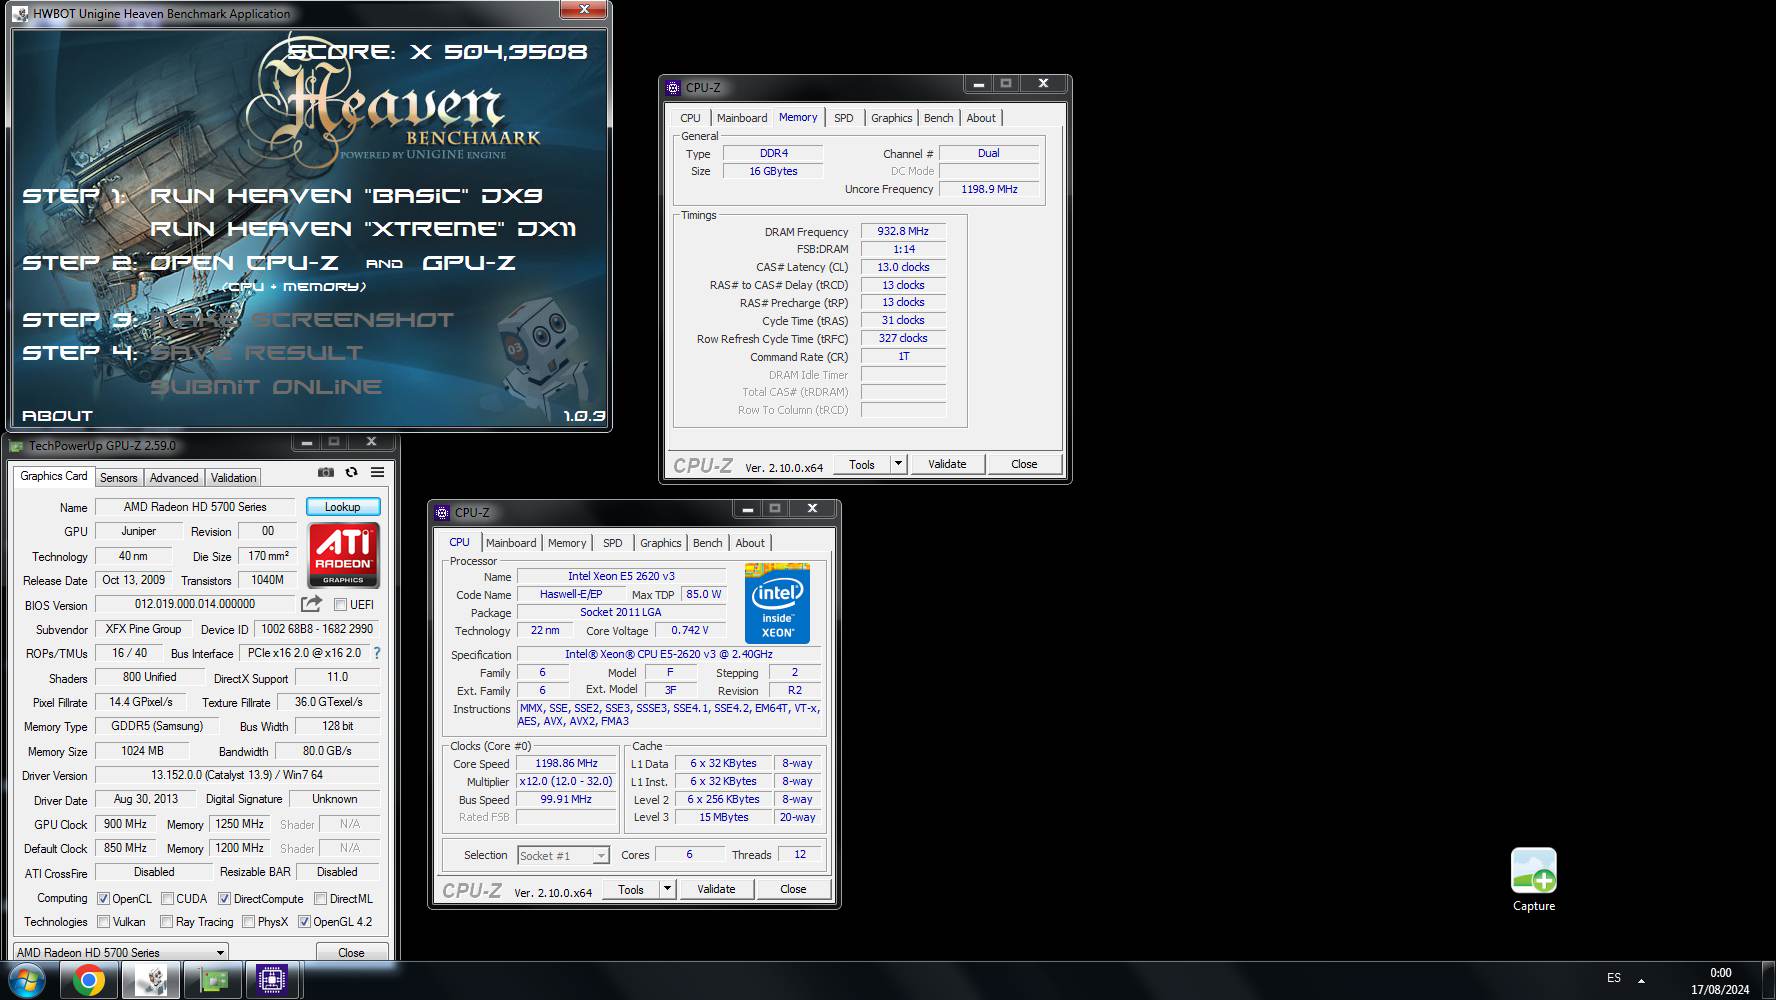1776x1000 pixels.
Task: Click Uncore Frequency value 1198.9 MHz
Action: pos(989,189)
